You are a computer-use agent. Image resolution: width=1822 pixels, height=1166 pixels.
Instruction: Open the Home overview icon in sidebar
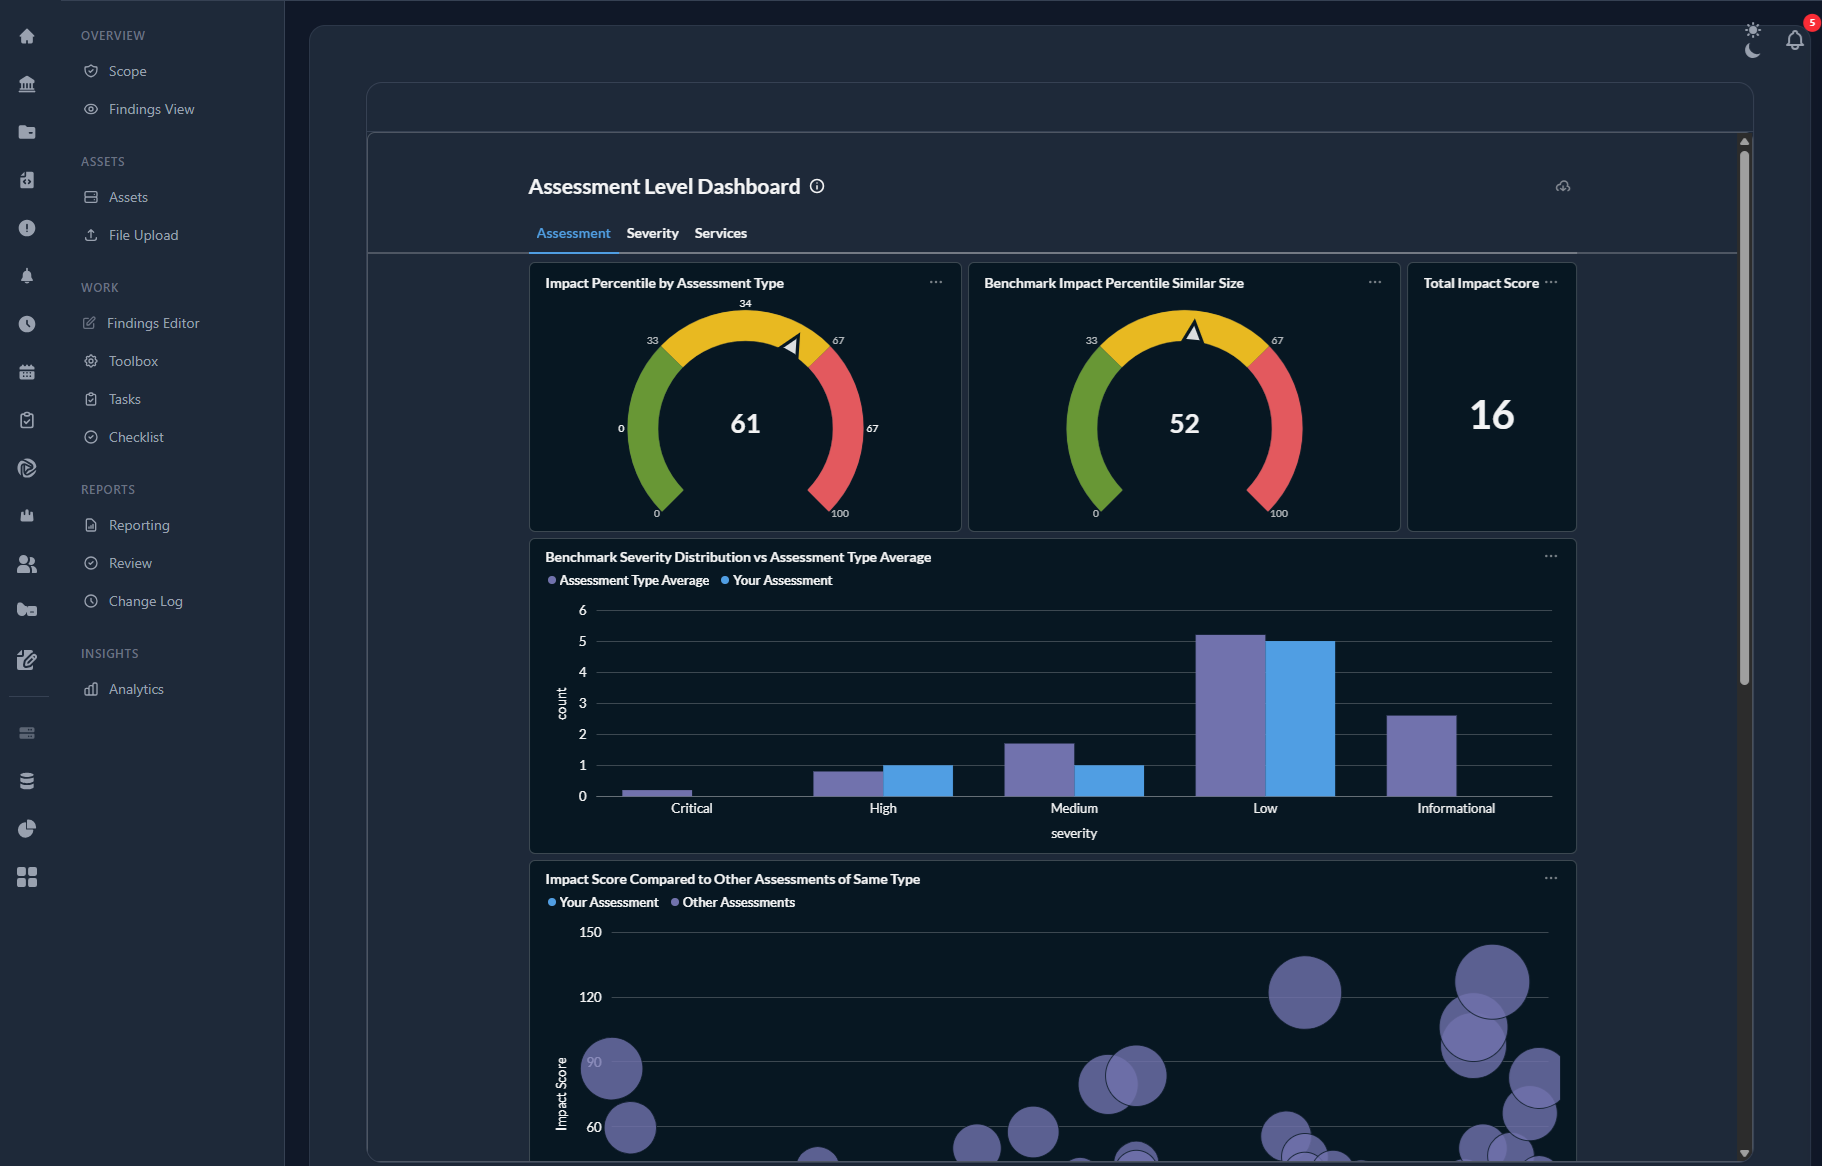coord(27,36)
